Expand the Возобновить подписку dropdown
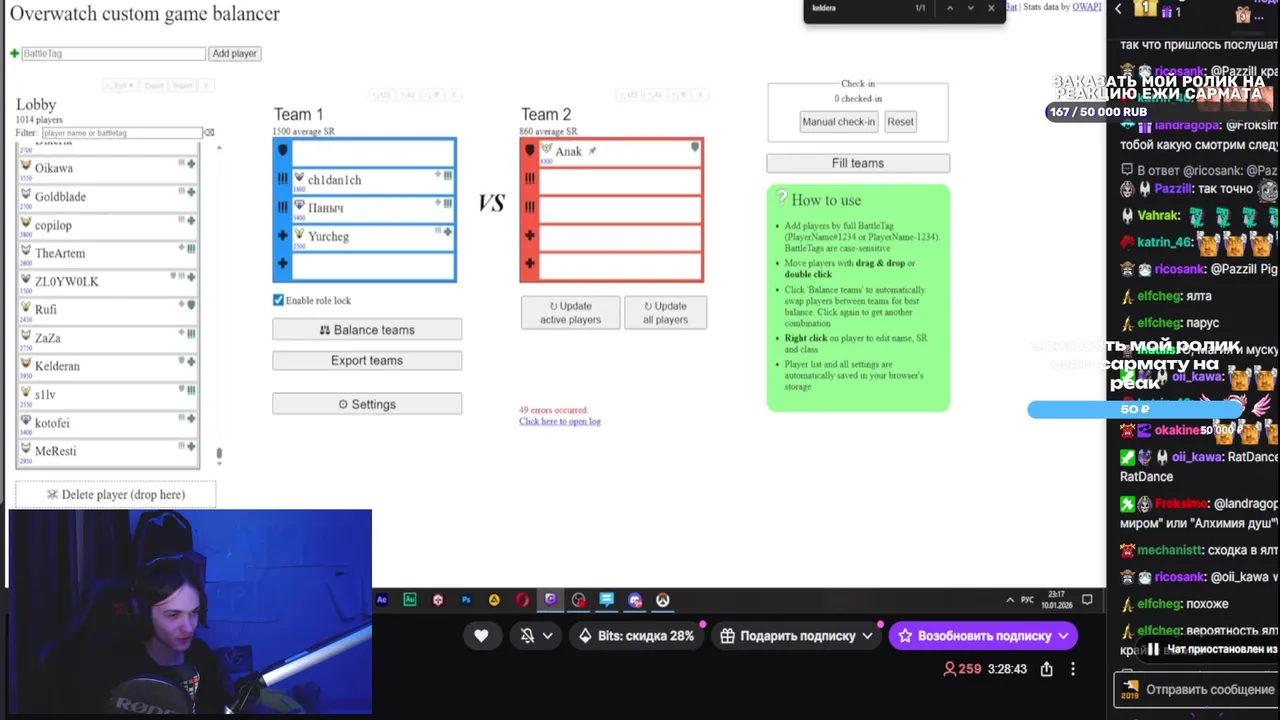This screenshot has width=1280, height=720. (1063, 636)
